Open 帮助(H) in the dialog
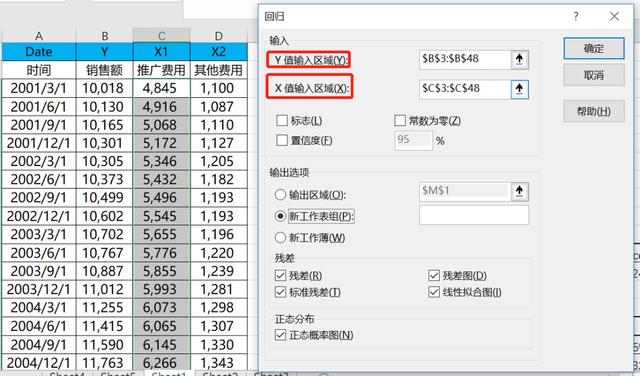 [594, 111]
